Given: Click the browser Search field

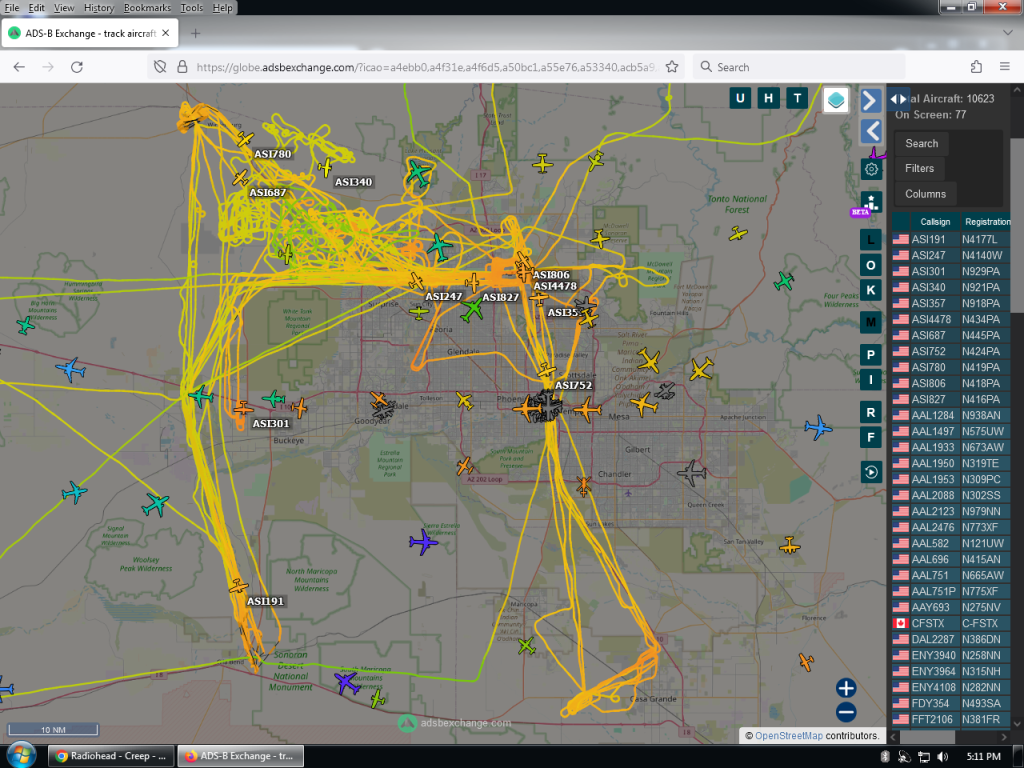Looking at the screenshot, I should [x=799, y=67].
